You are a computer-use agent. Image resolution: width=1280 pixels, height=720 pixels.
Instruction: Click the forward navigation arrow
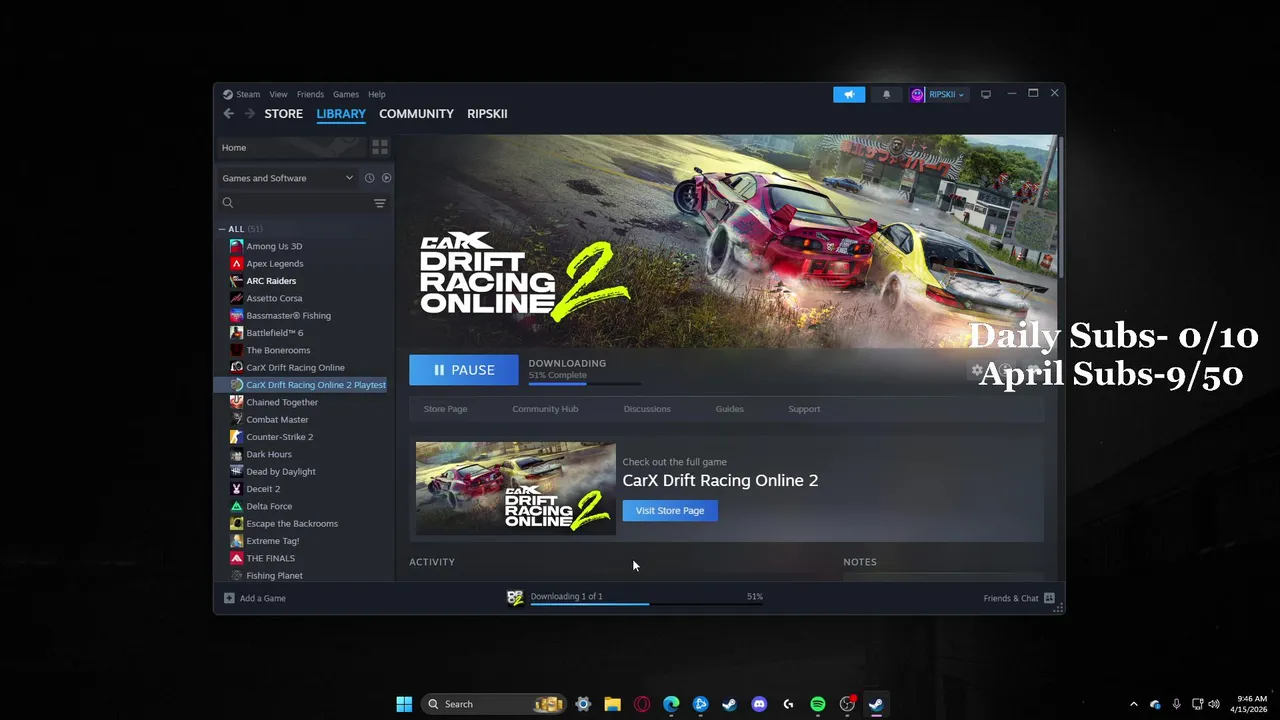pyautogui.click(x=250, y=114)
